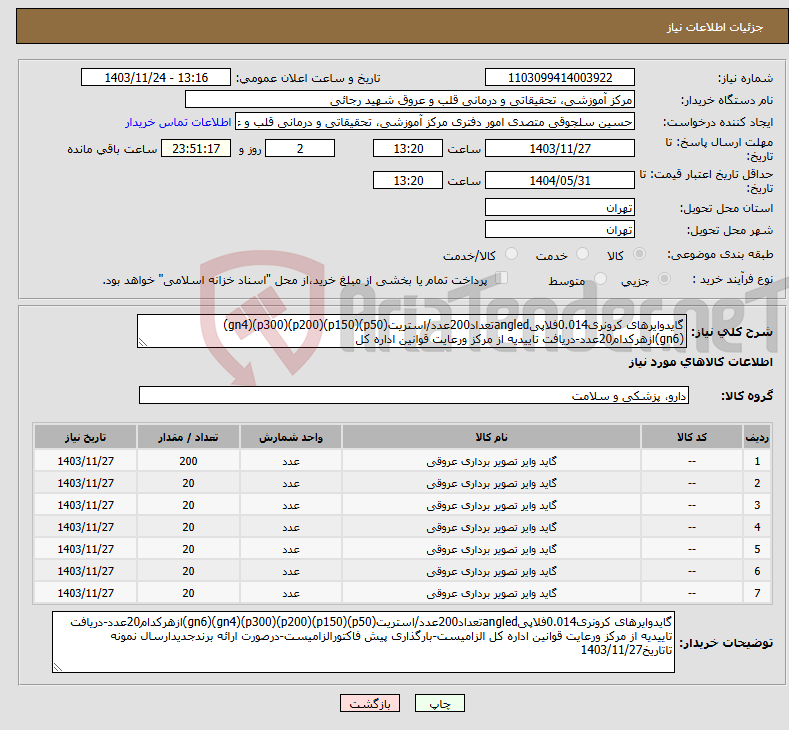Click the شهر محل تحویل field تهران
The height and width of the screenshot is (730, 789).
(x=560, y=229)
